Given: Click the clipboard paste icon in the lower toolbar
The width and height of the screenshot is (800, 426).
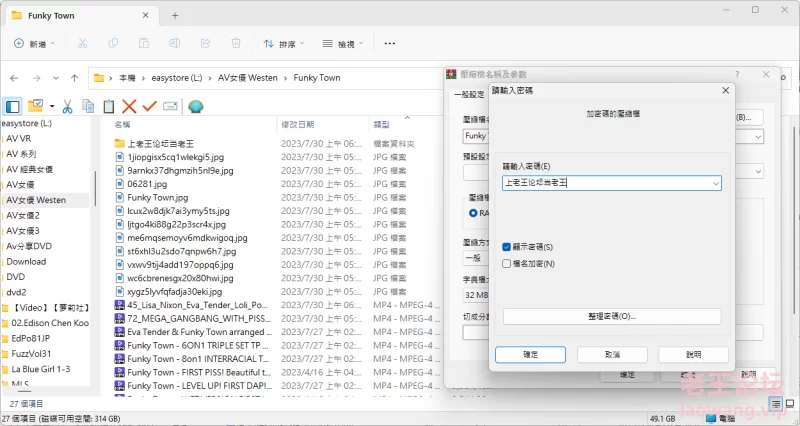Looking at the screenshot, I should point(108,106).
